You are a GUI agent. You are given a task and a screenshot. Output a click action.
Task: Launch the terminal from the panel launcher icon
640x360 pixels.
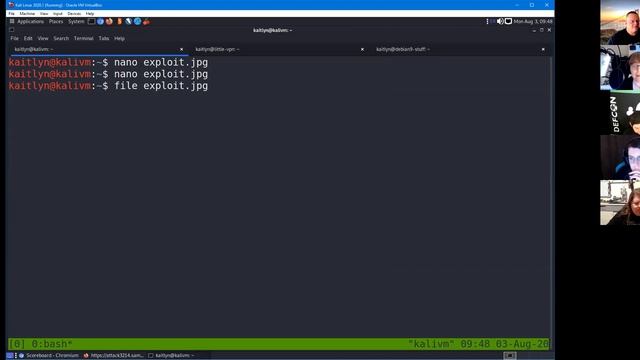point(91,21)
